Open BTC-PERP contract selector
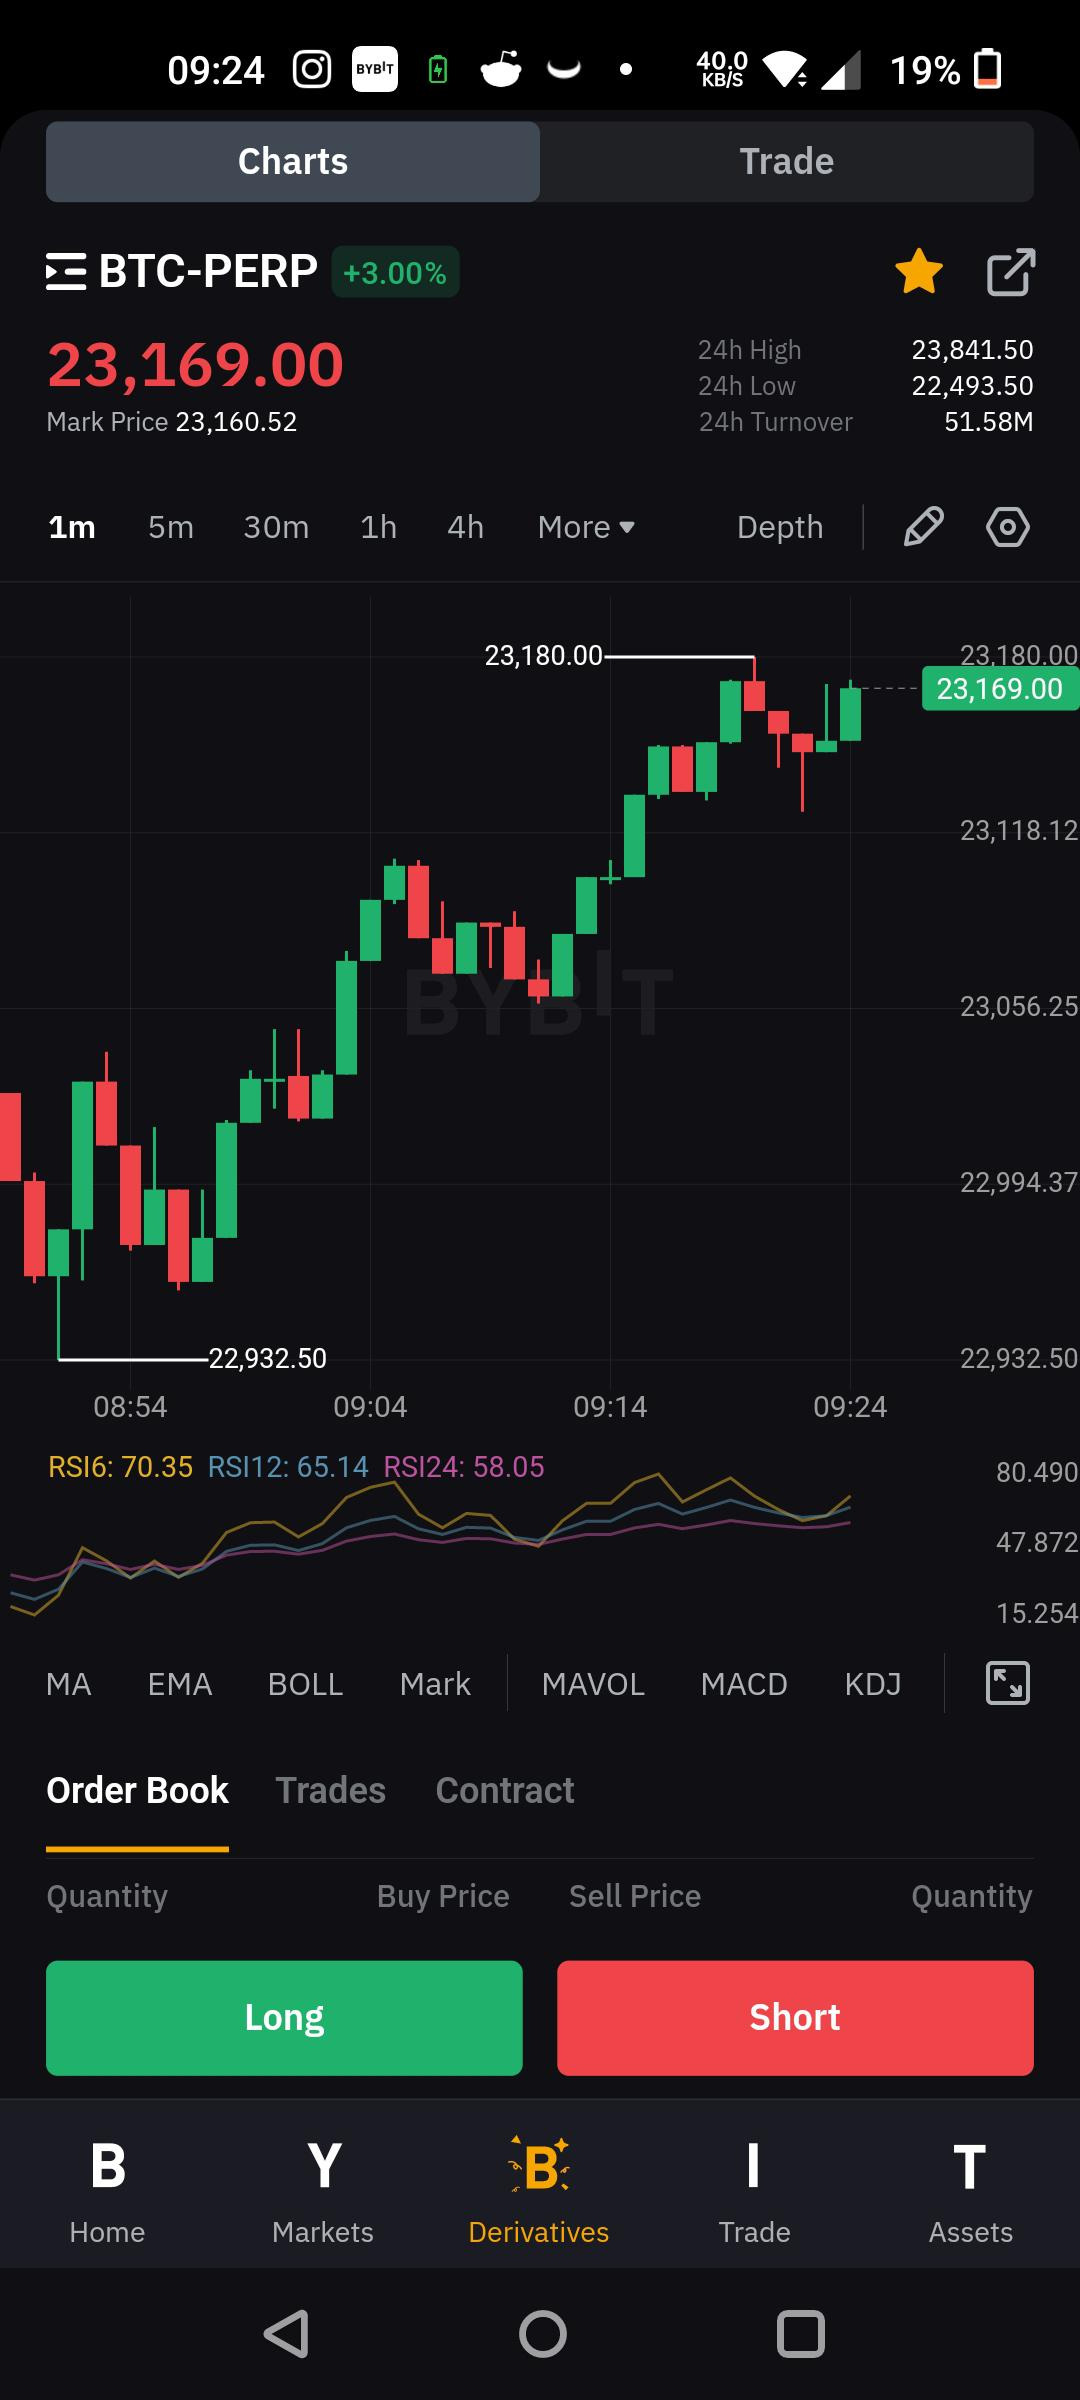The height and width of the screenshot is (2400, 1080). 208,271
